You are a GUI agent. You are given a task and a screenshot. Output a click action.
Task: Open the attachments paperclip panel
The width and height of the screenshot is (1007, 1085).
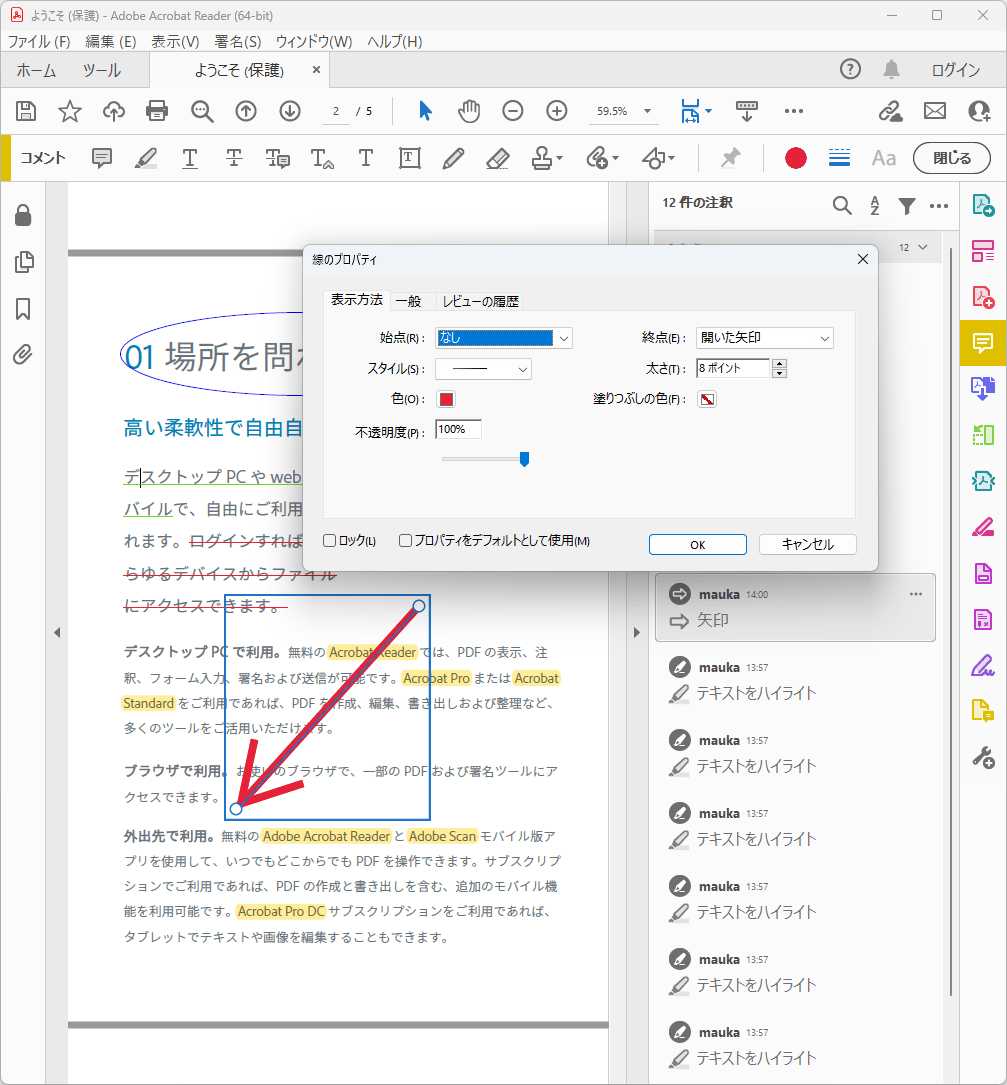[x=23, y=355]
